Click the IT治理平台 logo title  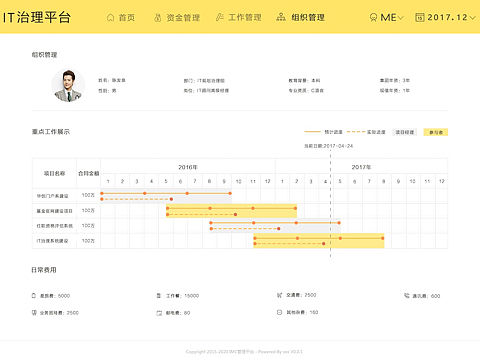(x=37, y=17)
